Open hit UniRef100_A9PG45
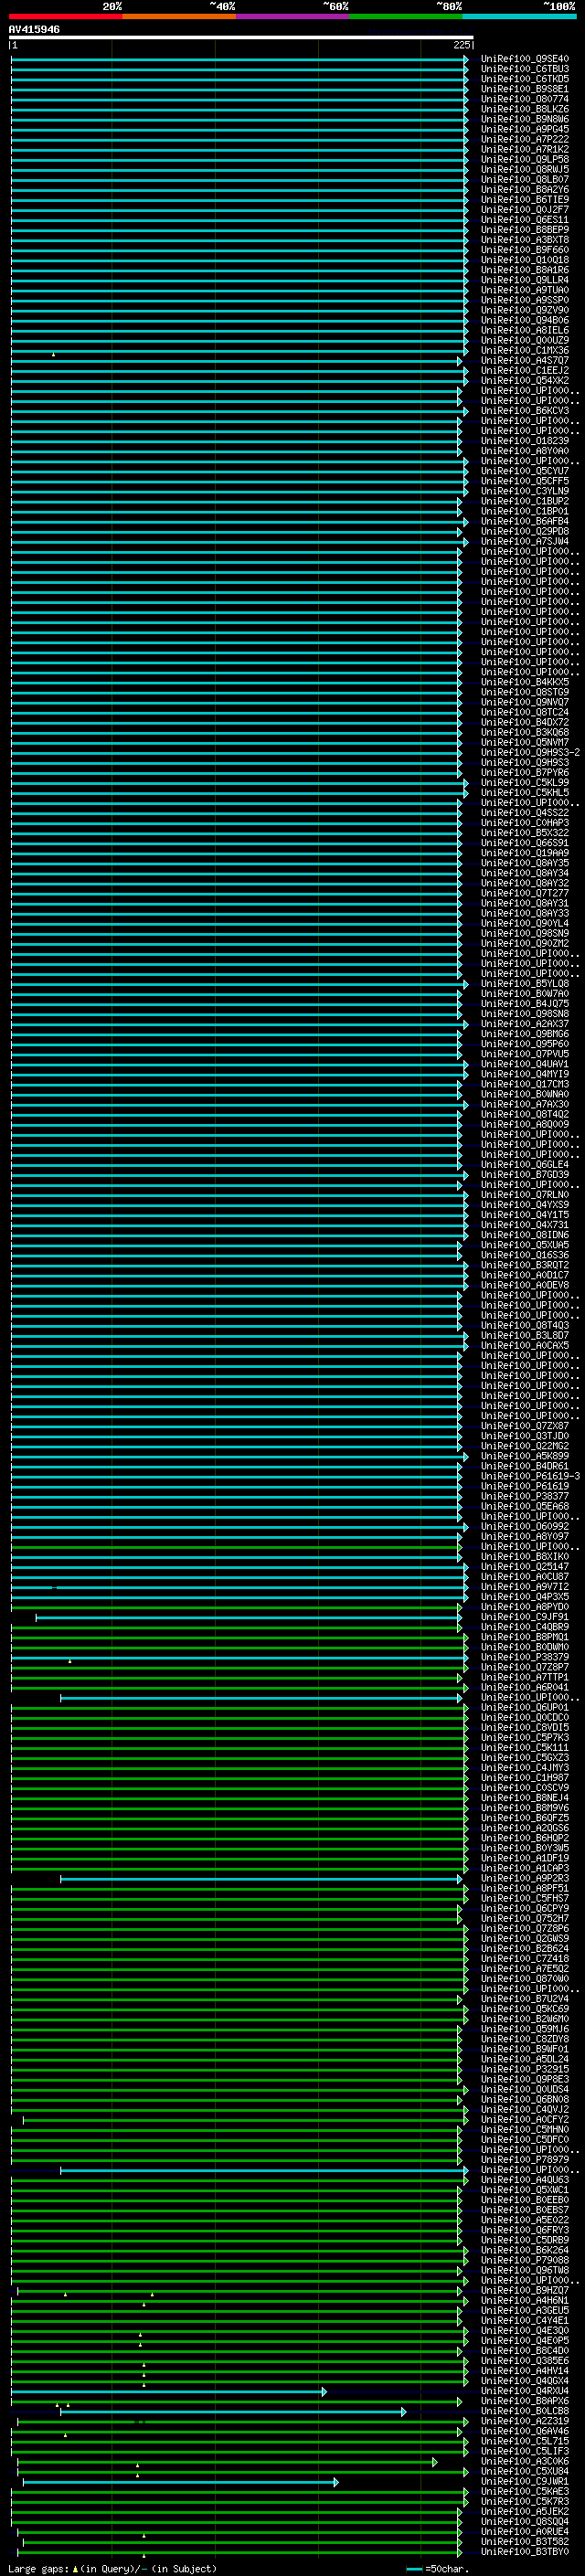 pyautogui.click(x=525, y=129)
